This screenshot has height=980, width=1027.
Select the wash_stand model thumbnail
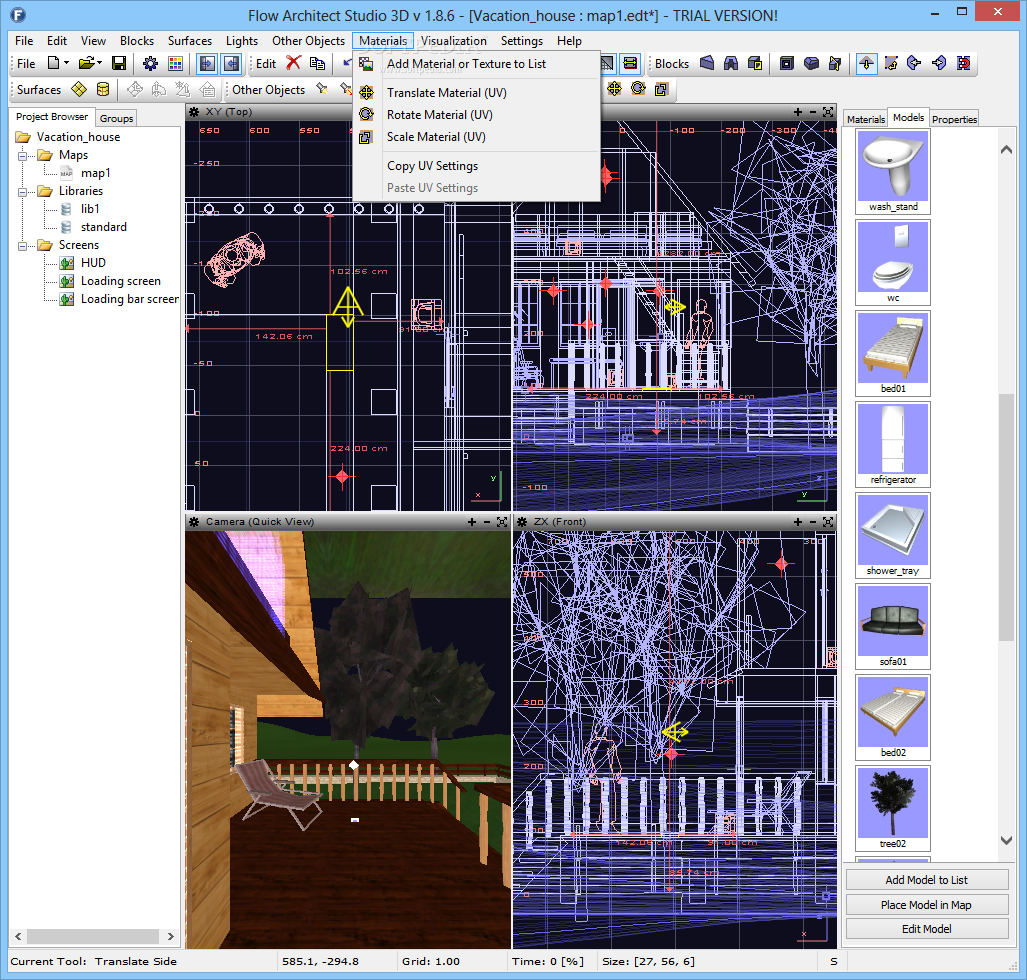(893, 172)
